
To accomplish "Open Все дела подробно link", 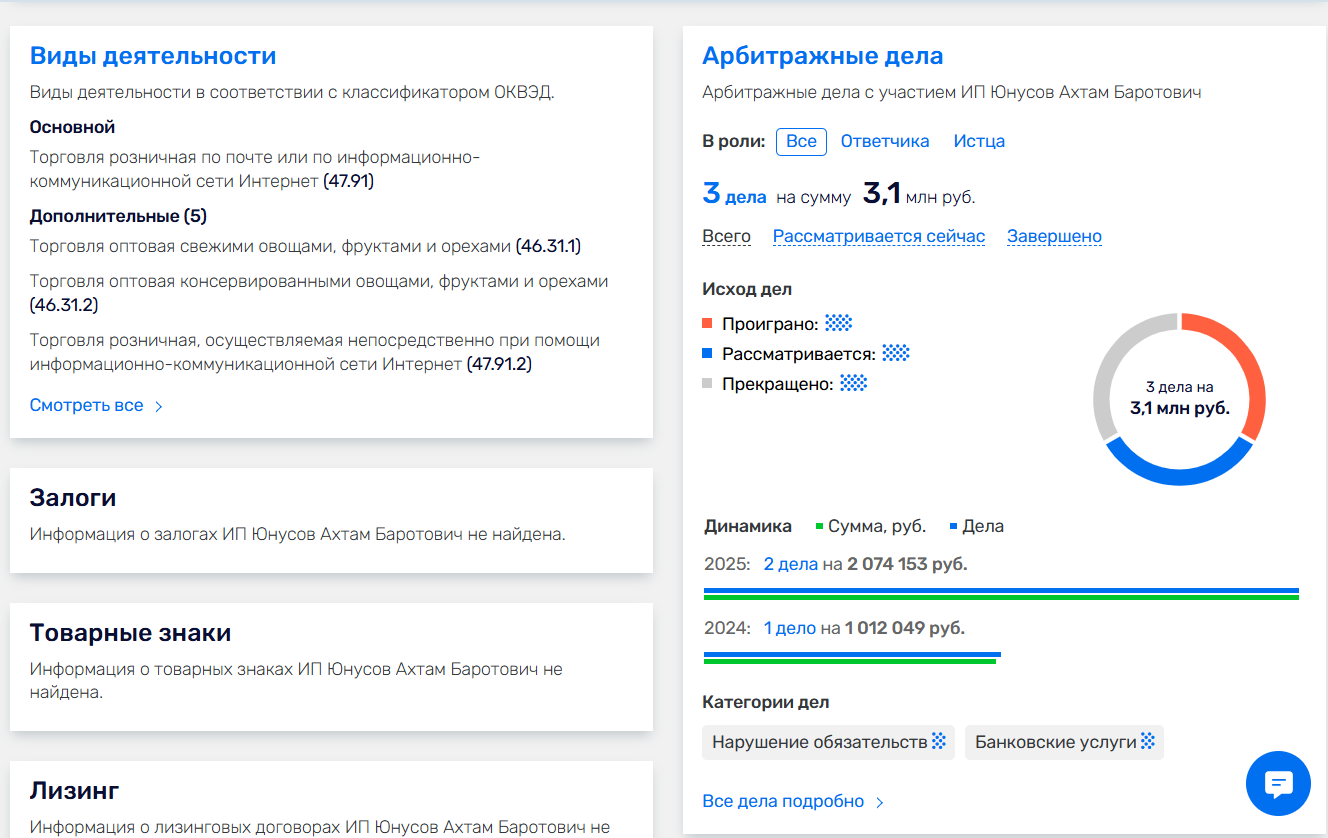I will tap(783, 801).
